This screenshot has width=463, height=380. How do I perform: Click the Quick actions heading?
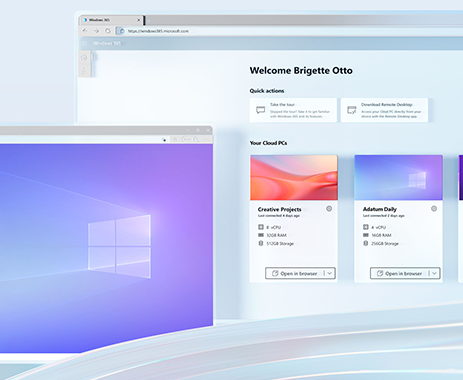tap(267, 91)
